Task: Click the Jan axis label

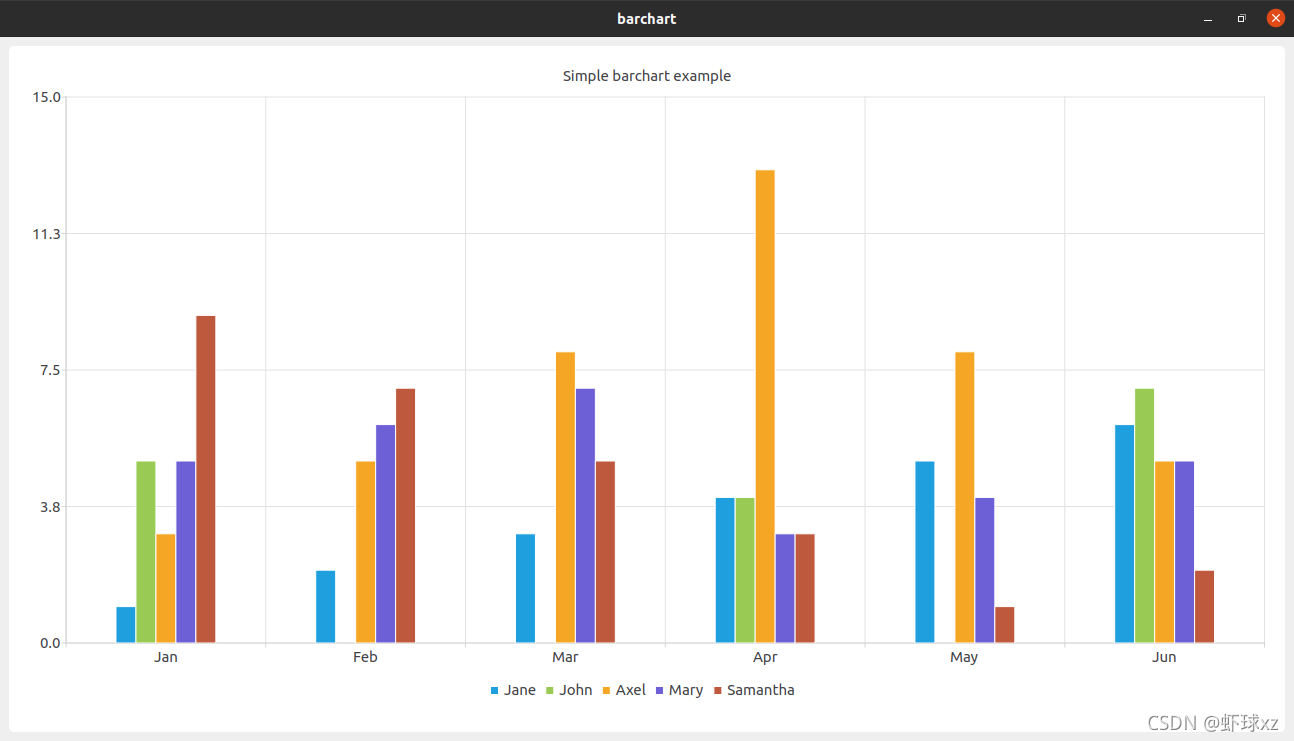Action: [x=166, y=657]
